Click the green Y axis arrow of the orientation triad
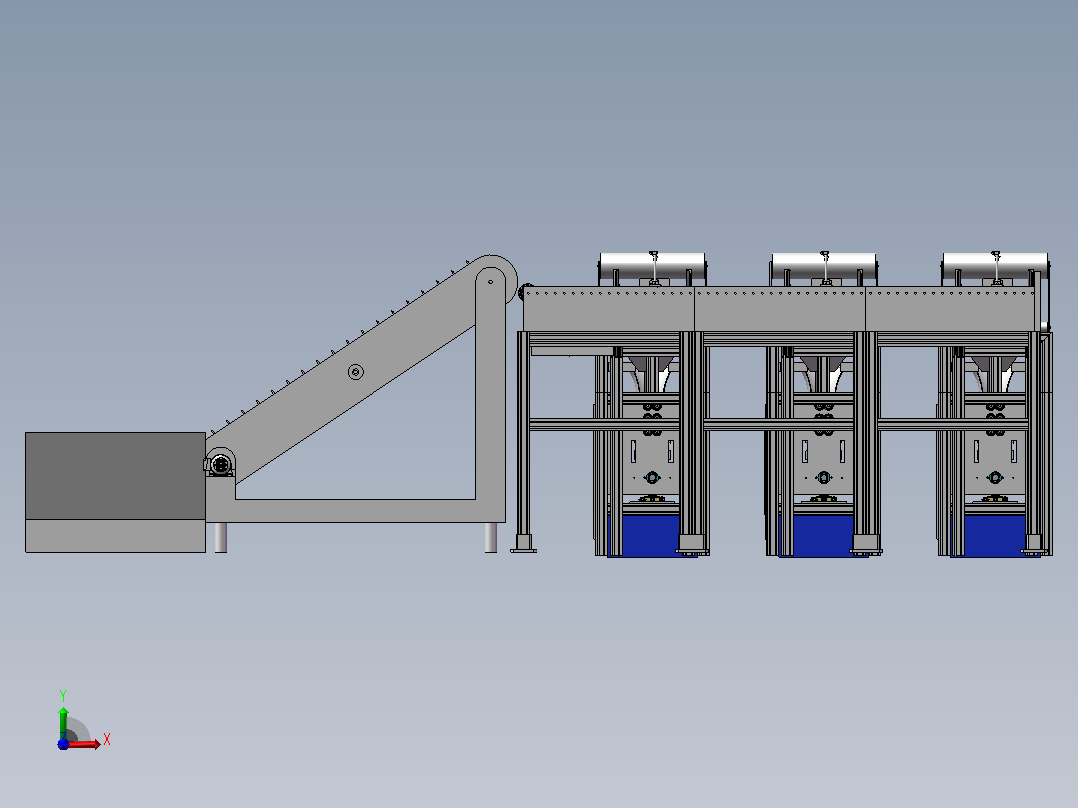 tap(63, 722)
